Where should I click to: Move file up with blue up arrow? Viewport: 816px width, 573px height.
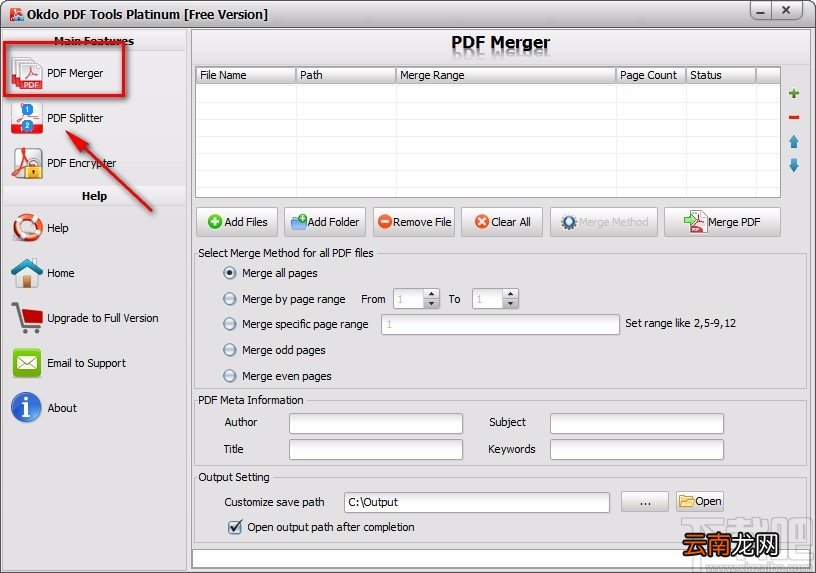click(x=794, y=142)
